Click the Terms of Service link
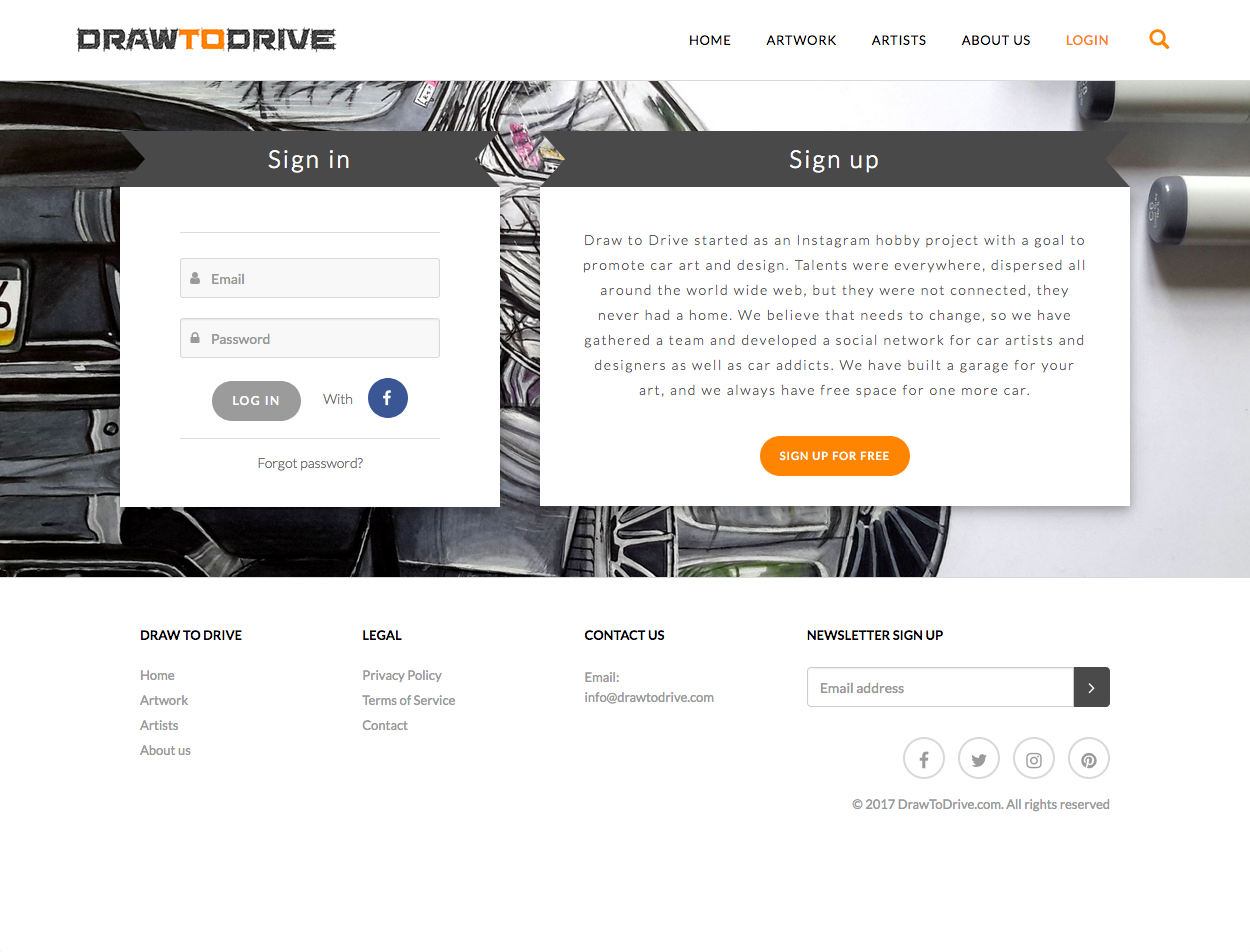 click(408, 700)
